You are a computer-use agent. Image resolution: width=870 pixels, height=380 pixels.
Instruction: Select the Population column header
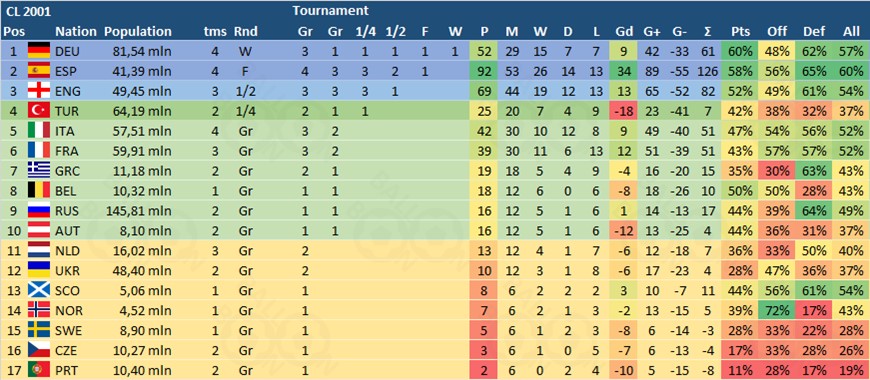pyautogui.click(x=138, y=32)
